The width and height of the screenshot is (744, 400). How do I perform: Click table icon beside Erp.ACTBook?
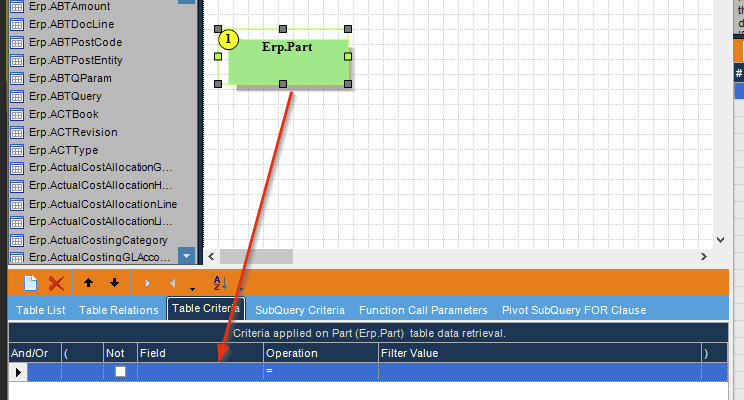click(x=17, y=115)
